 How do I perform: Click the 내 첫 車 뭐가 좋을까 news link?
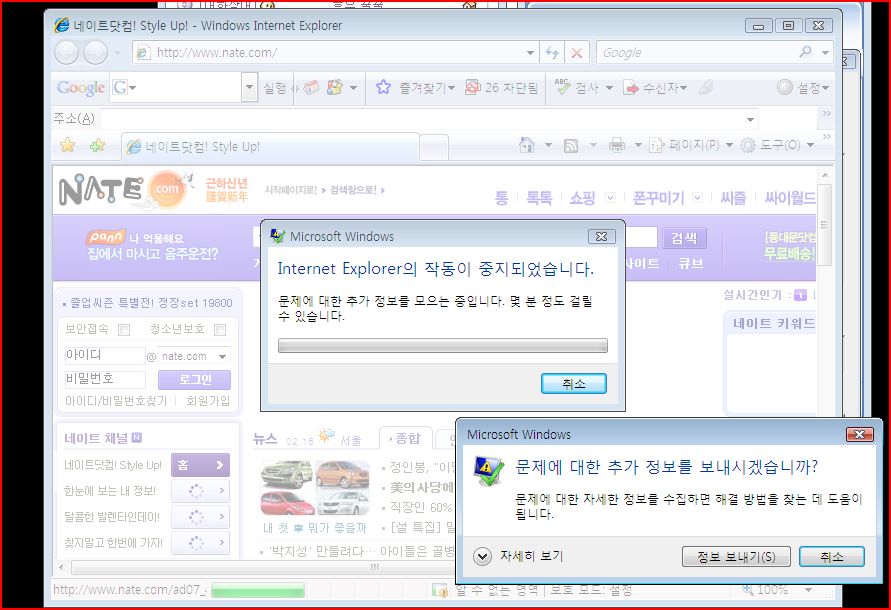coord(315,528)
